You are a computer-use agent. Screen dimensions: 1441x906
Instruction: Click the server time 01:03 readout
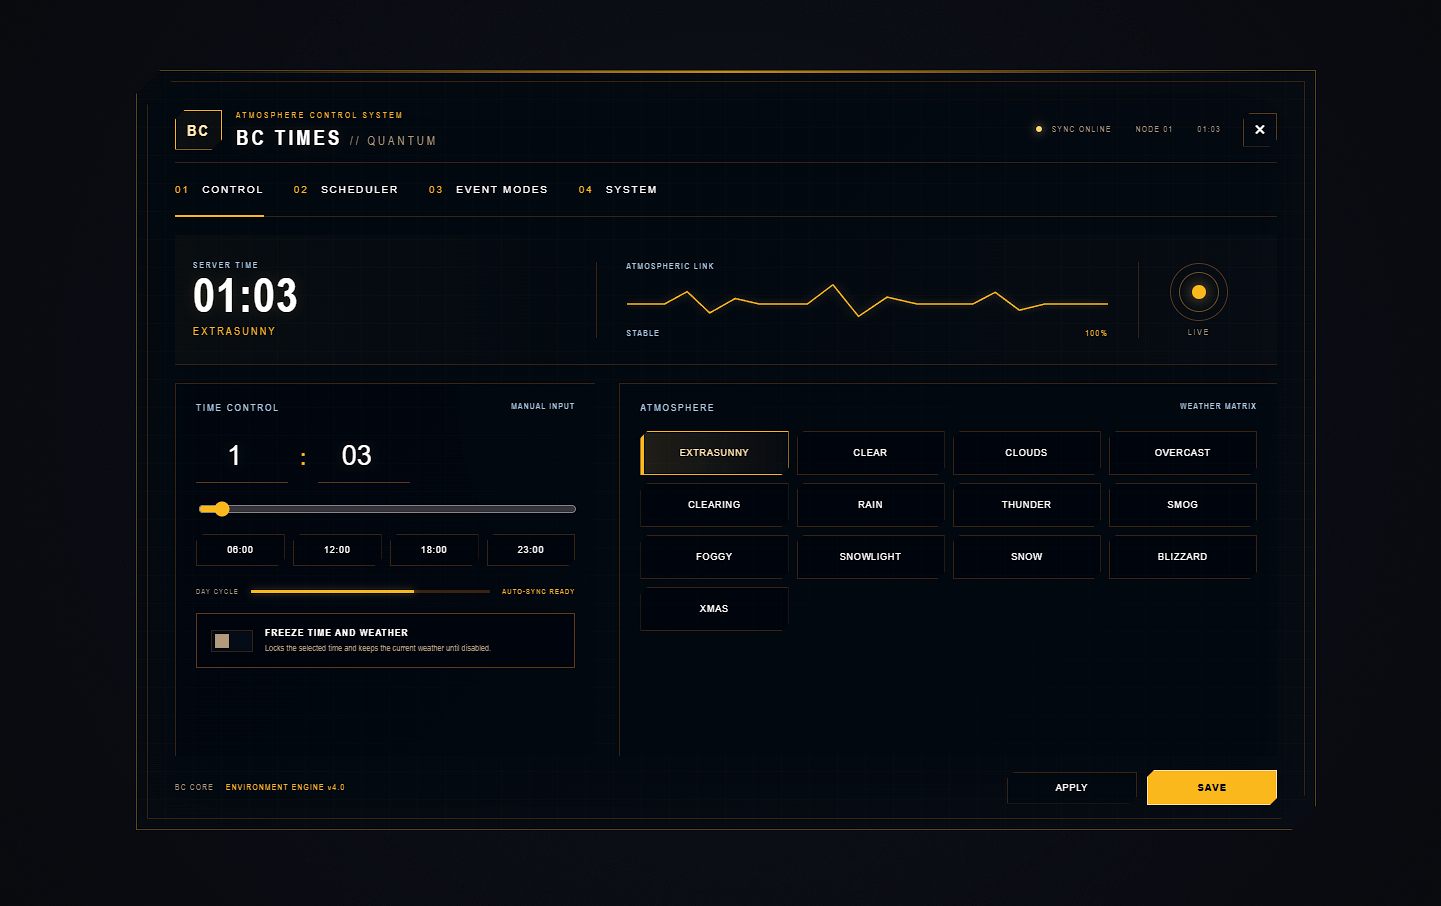[x=245, y=296]
